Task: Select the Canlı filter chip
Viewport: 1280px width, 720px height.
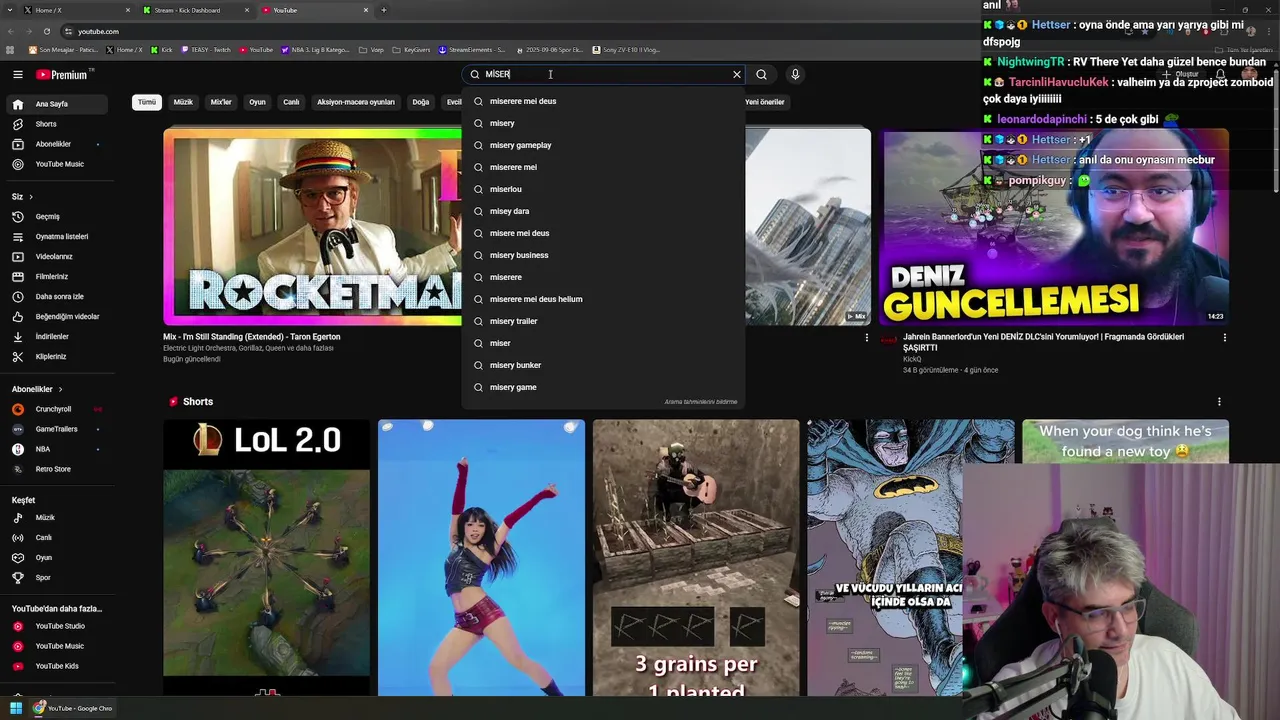Action: pyautogui.click(x=291, y=102)
